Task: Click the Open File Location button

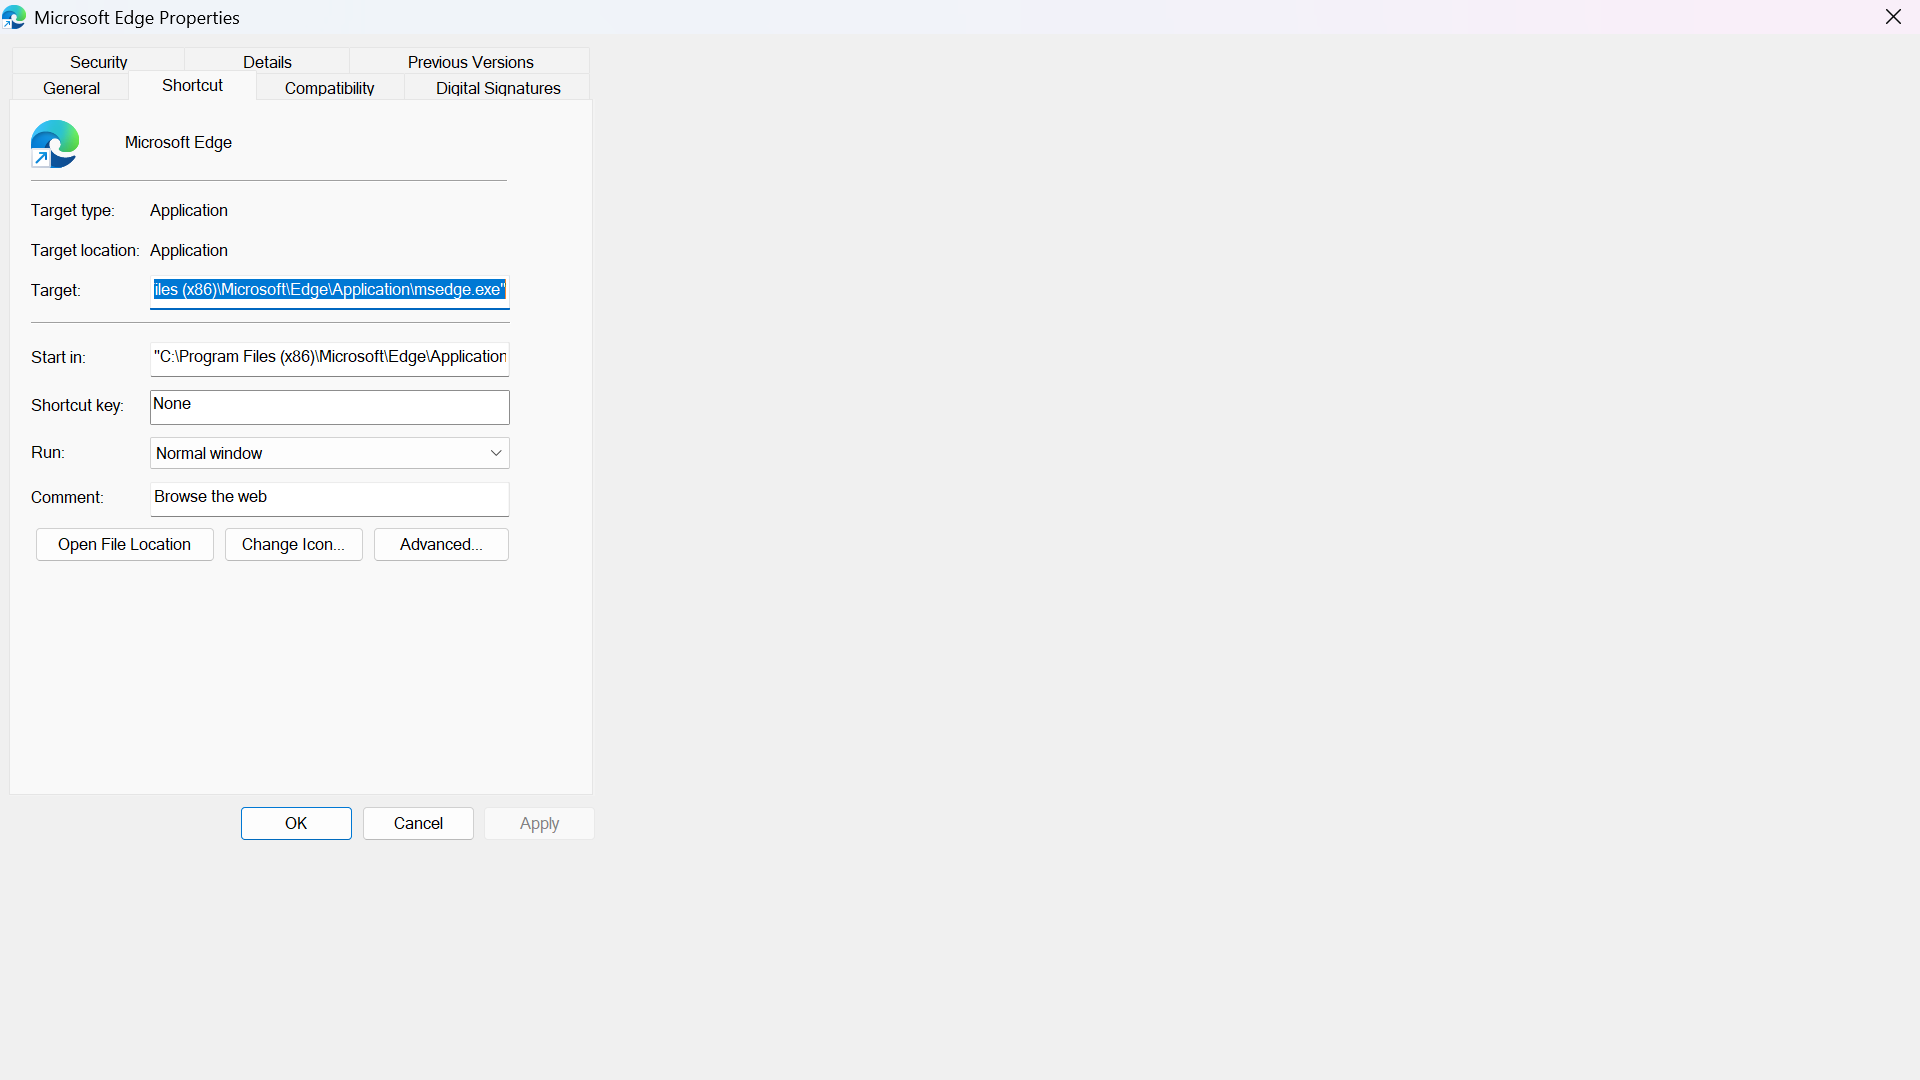Action: (125, 544)
